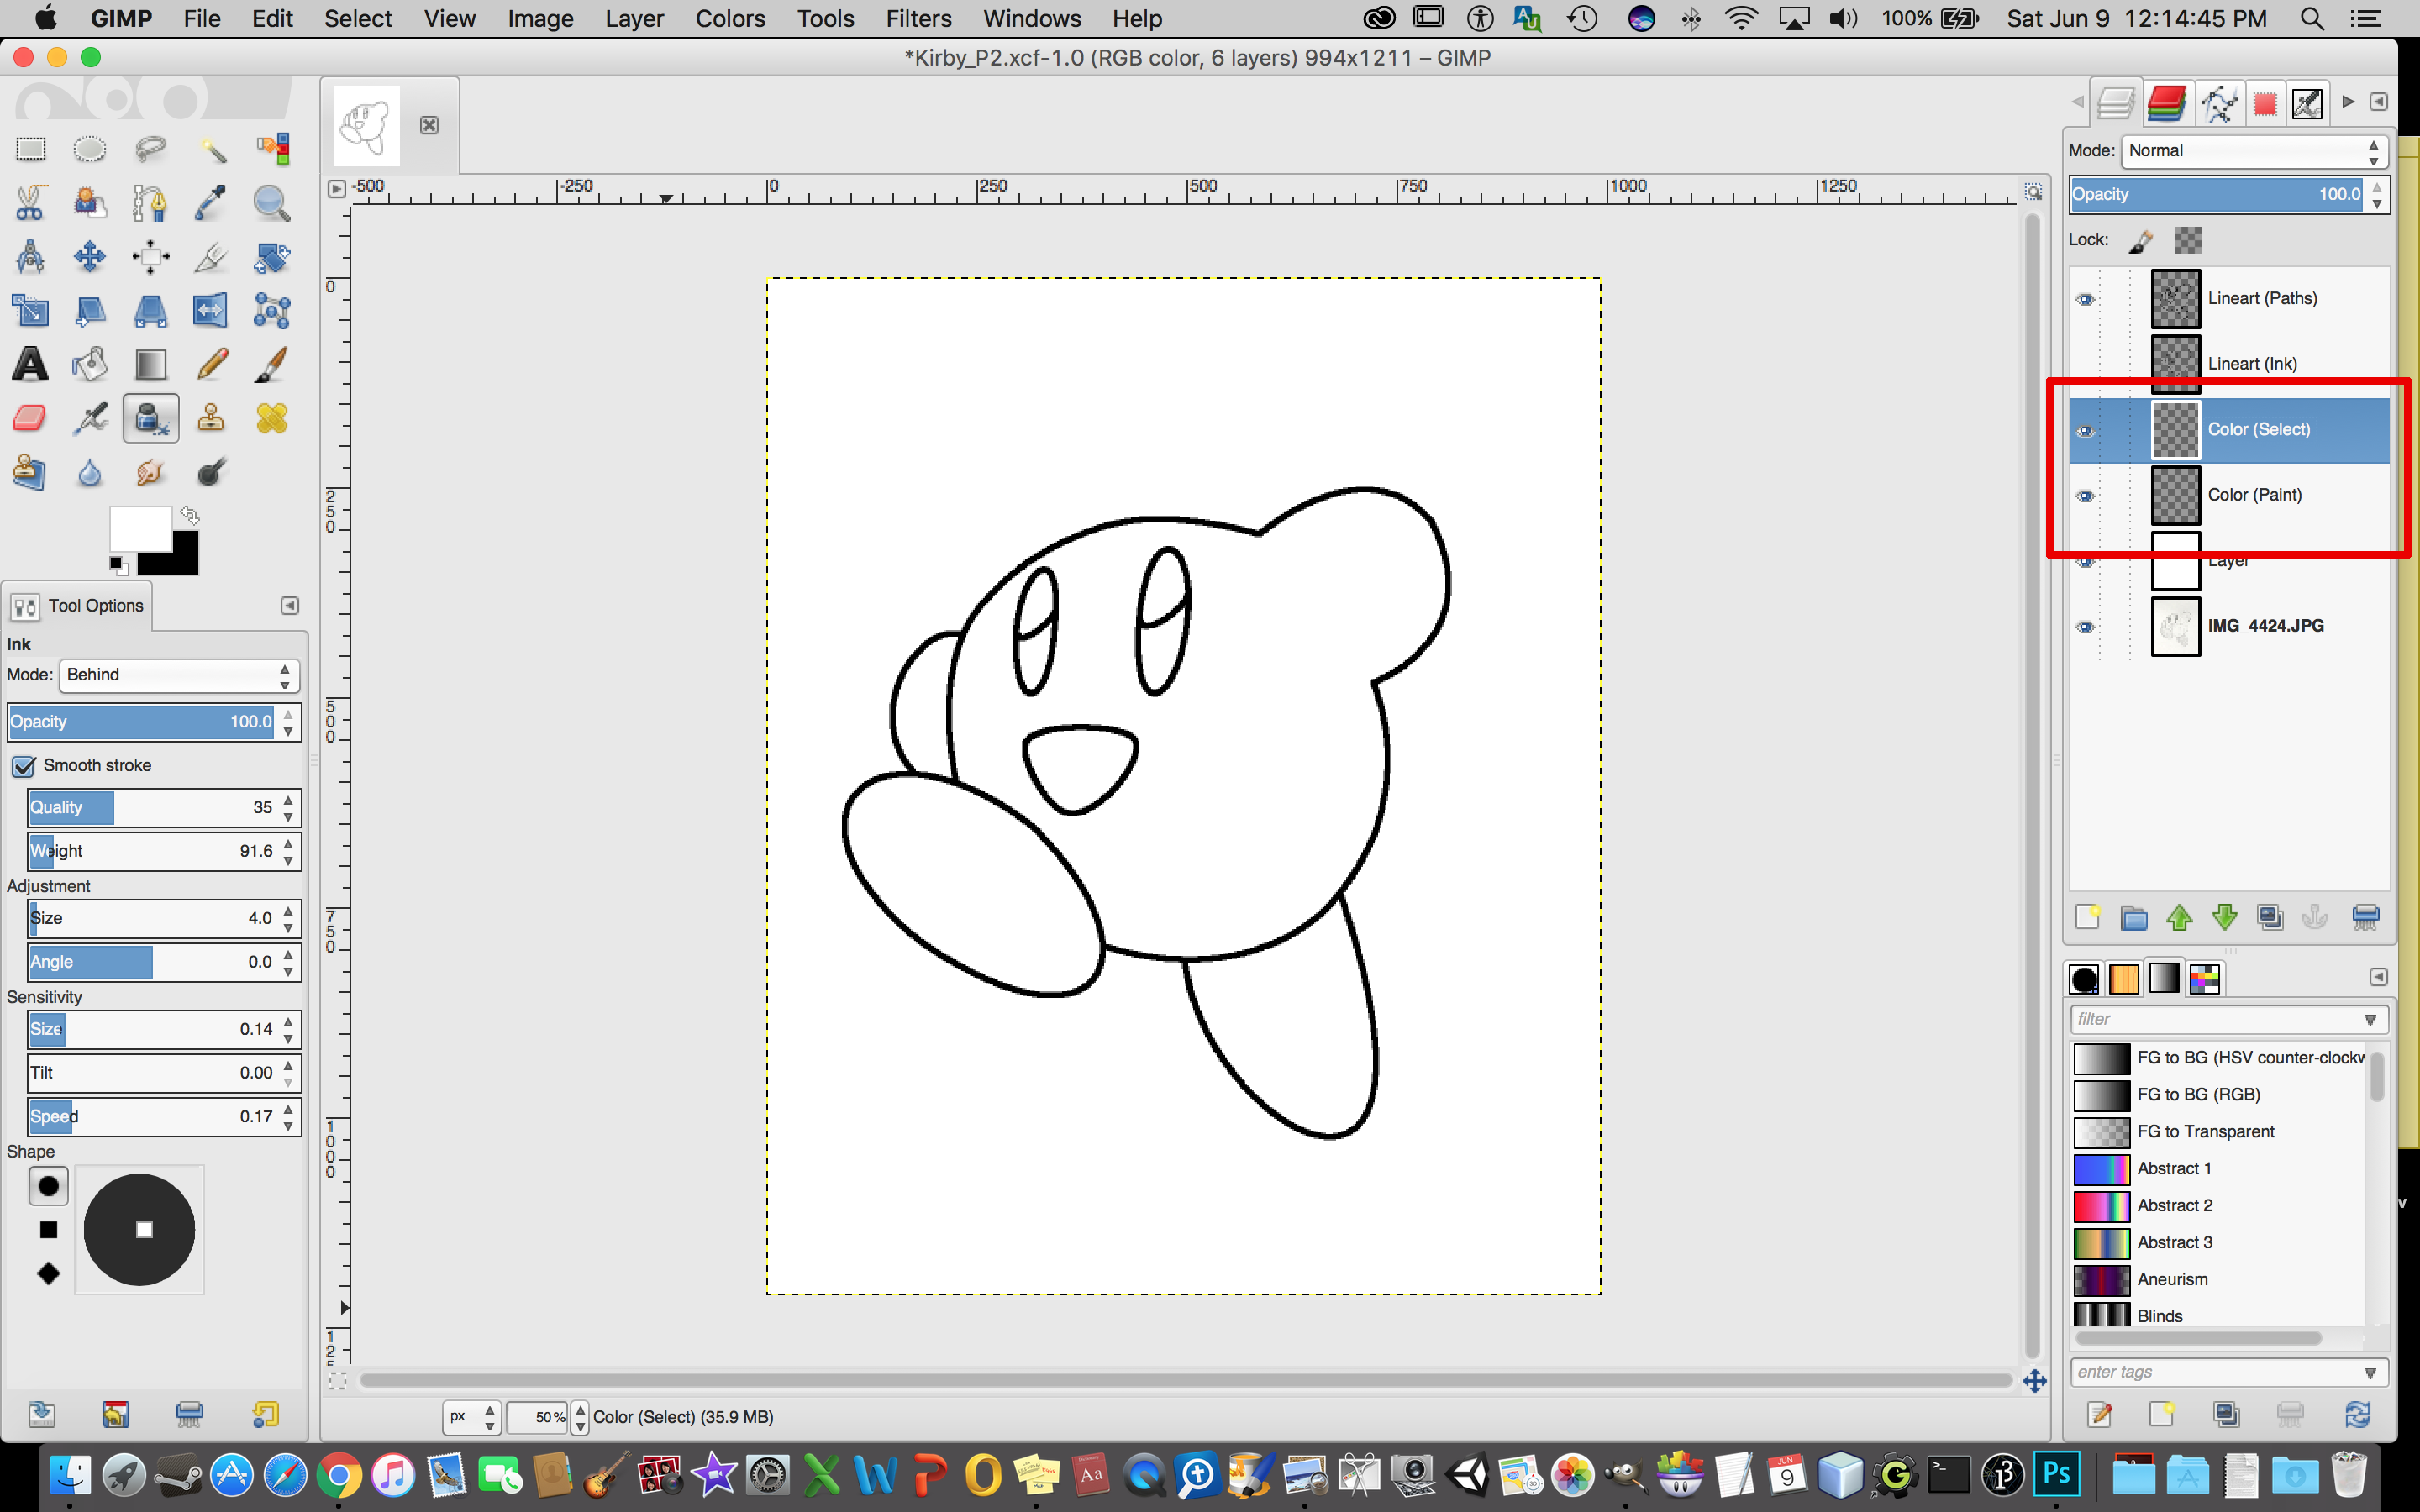Create a new layer button
The width and height of the screenshot is (2420, 1512).
tap(2088, 917)
